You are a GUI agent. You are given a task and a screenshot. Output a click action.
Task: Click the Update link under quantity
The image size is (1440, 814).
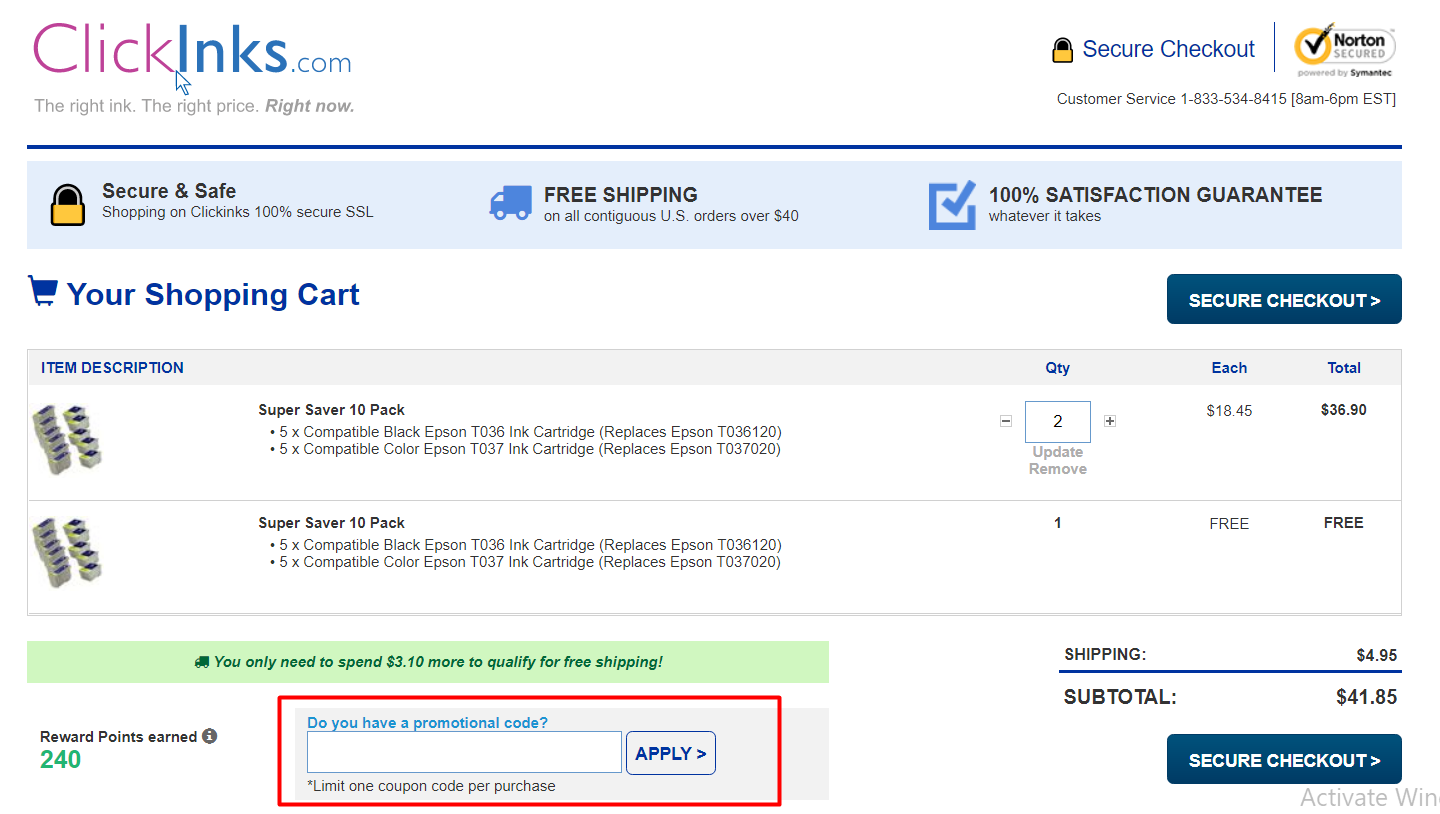pyautogui.click(x=1058, y=452)
